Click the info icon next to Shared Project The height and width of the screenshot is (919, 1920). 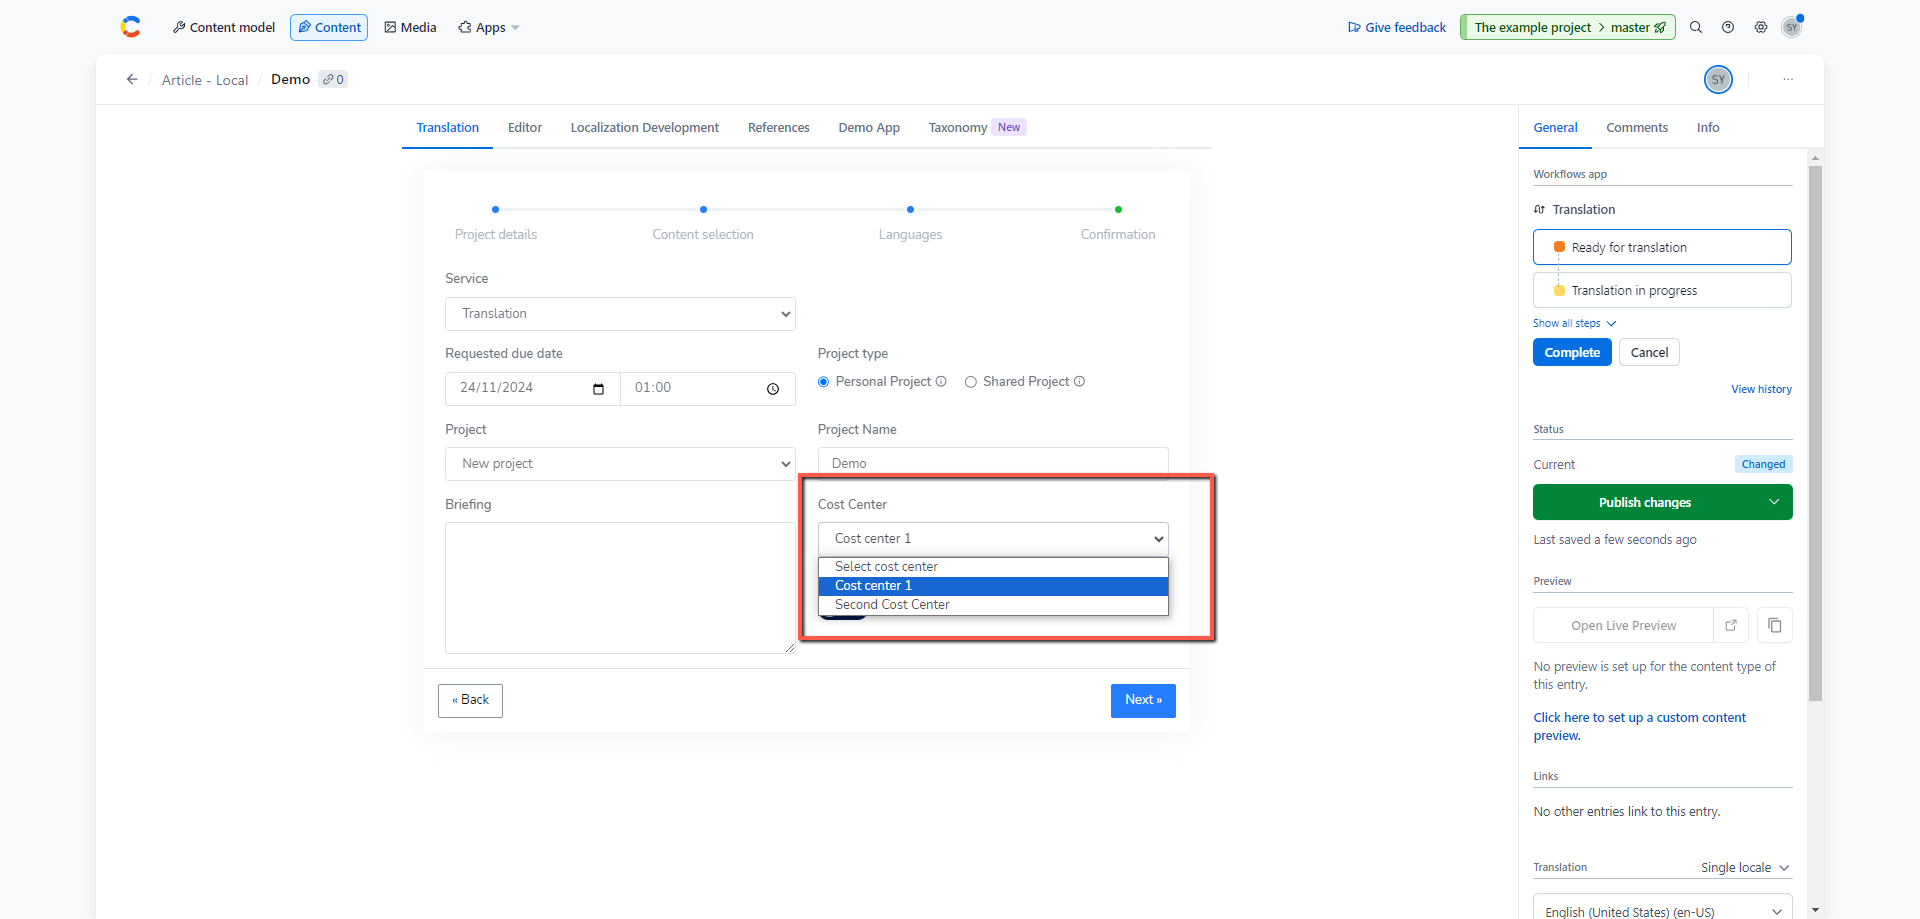(x=1079, y=381)
